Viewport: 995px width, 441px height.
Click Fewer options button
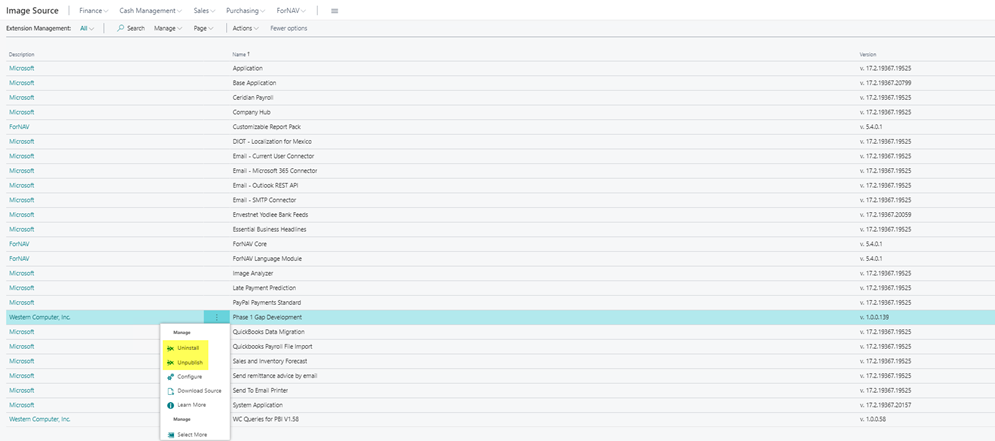[289, 28]
